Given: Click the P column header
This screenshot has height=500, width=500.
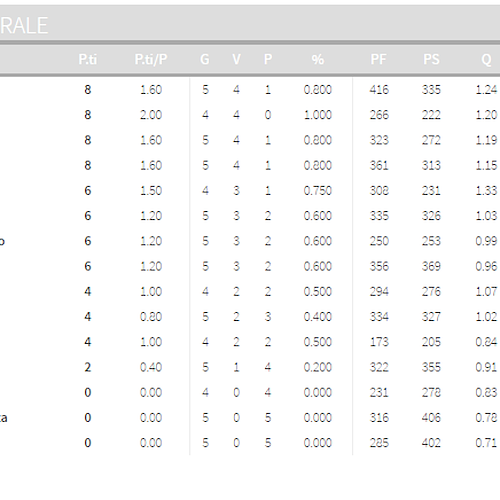Looking at the screenshot, I should click(x=268, y=60).
